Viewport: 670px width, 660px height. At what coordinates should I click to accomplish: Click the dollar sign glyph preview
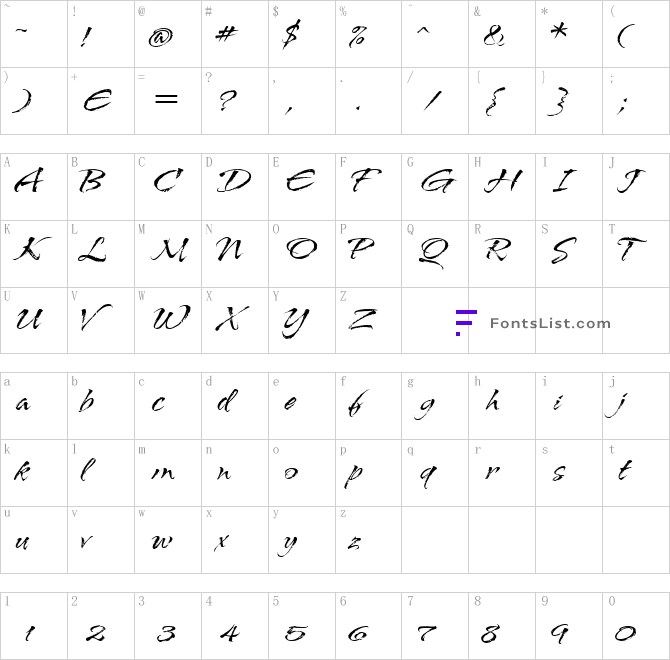pyautogui.click(x=292, y=34)
